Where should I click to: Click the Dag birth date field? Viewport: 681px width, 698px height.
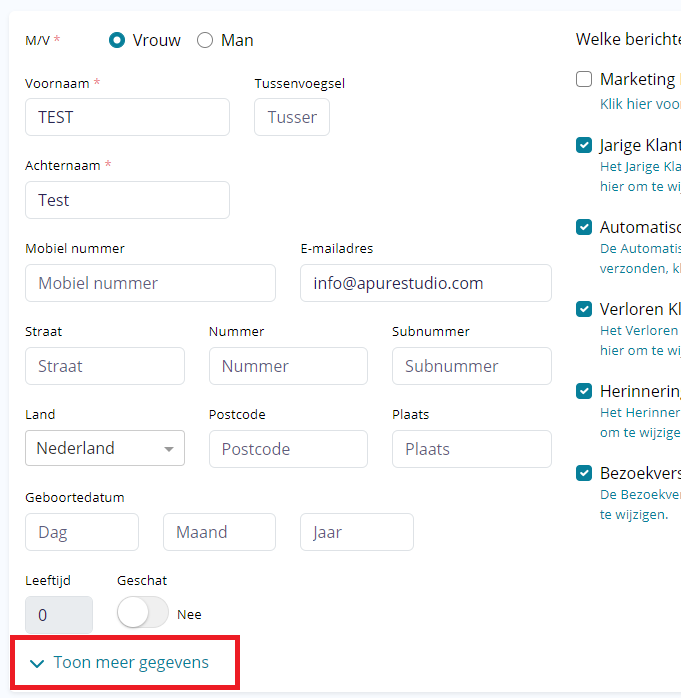click(82, 532)
